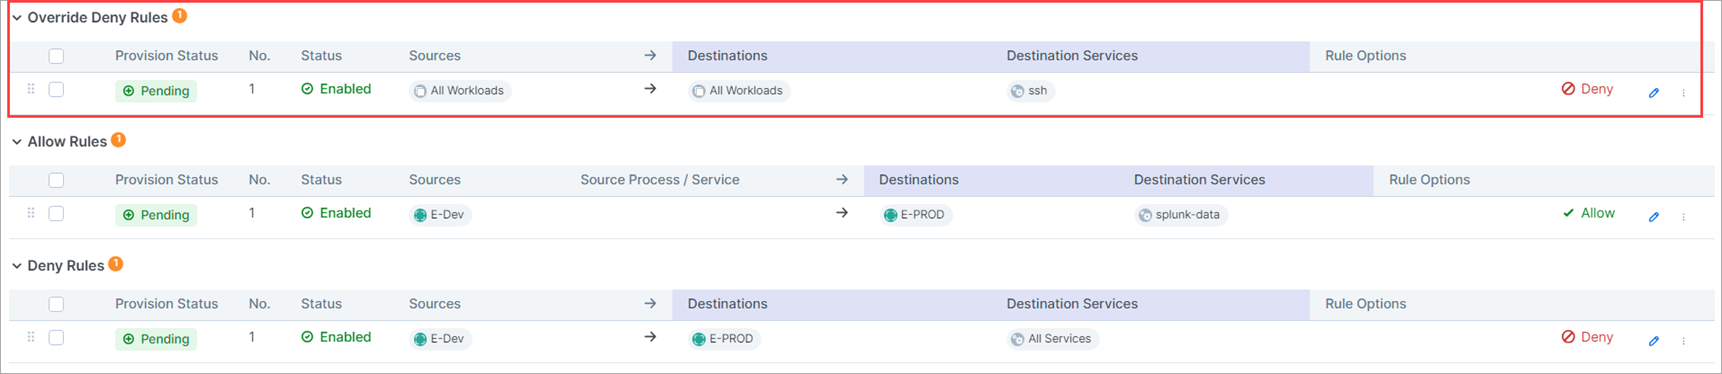Collapse the Allow Rules section
1722x374 pixels.
(17, 142)
